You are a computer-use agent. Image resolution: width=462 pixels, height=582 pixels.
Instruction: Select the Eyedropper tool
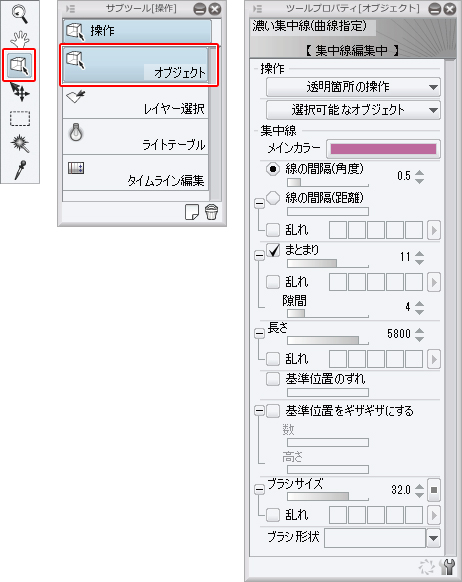20,170
